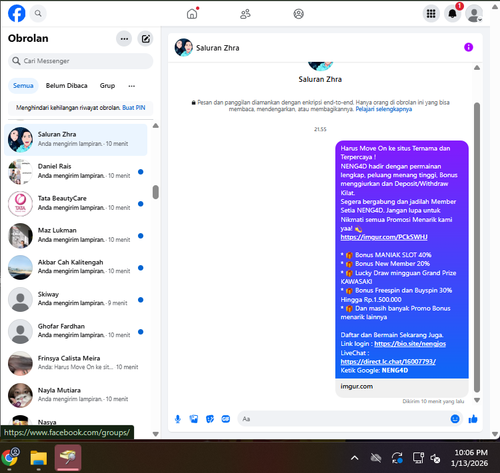Open the account profile avatar menu
This screenshot has width=500, height=473.
point(474,14)
